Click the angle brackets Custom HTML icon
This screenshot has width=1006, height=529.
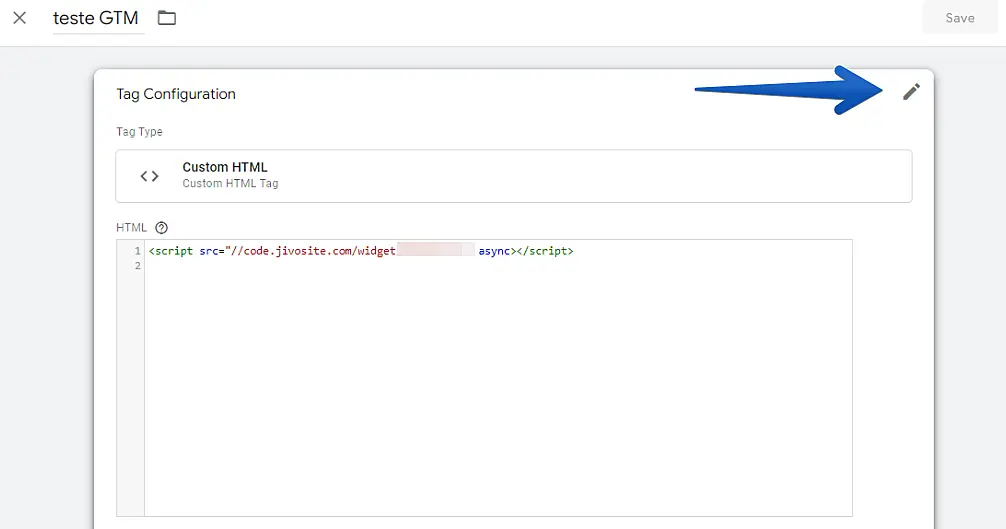pyautogui.click(x=149, y=176)
